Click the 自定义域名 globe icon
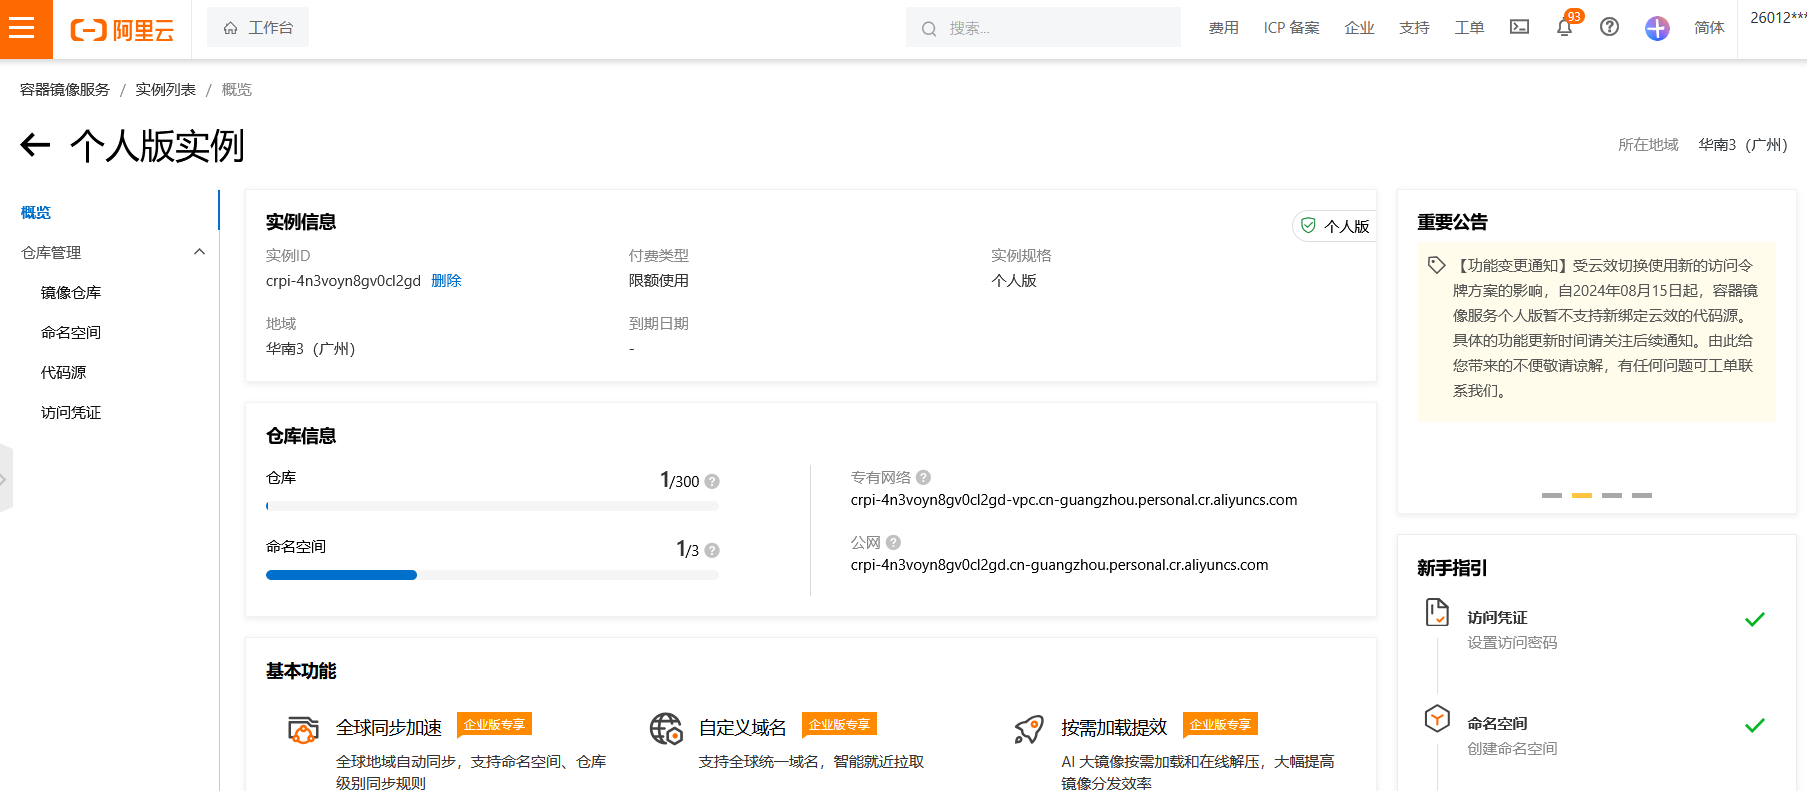Viewport: 1807px width, 791px height. tap(666, 729)
